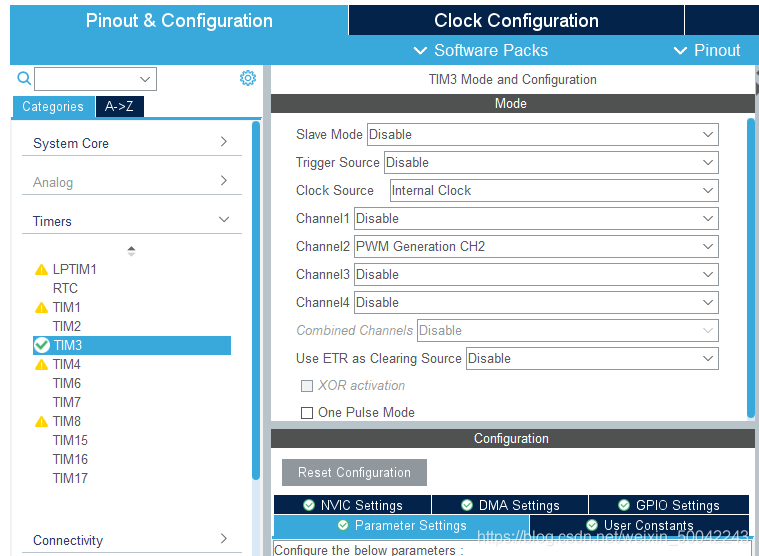
Task: Click into the peripheral search input field
Action: click(x=87, y=79)
